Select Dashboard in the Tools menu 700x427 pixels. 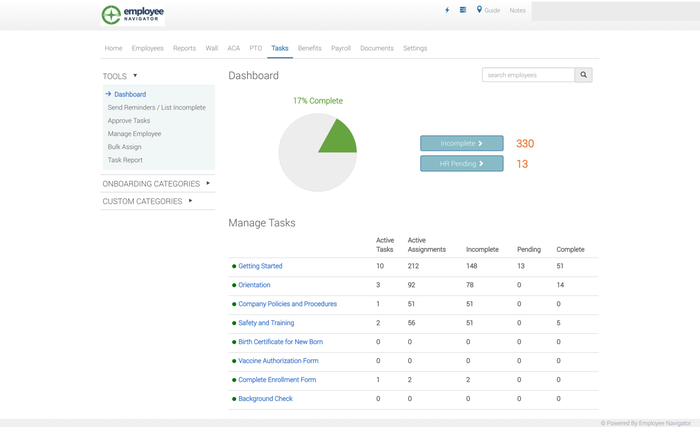click(130, 94)
